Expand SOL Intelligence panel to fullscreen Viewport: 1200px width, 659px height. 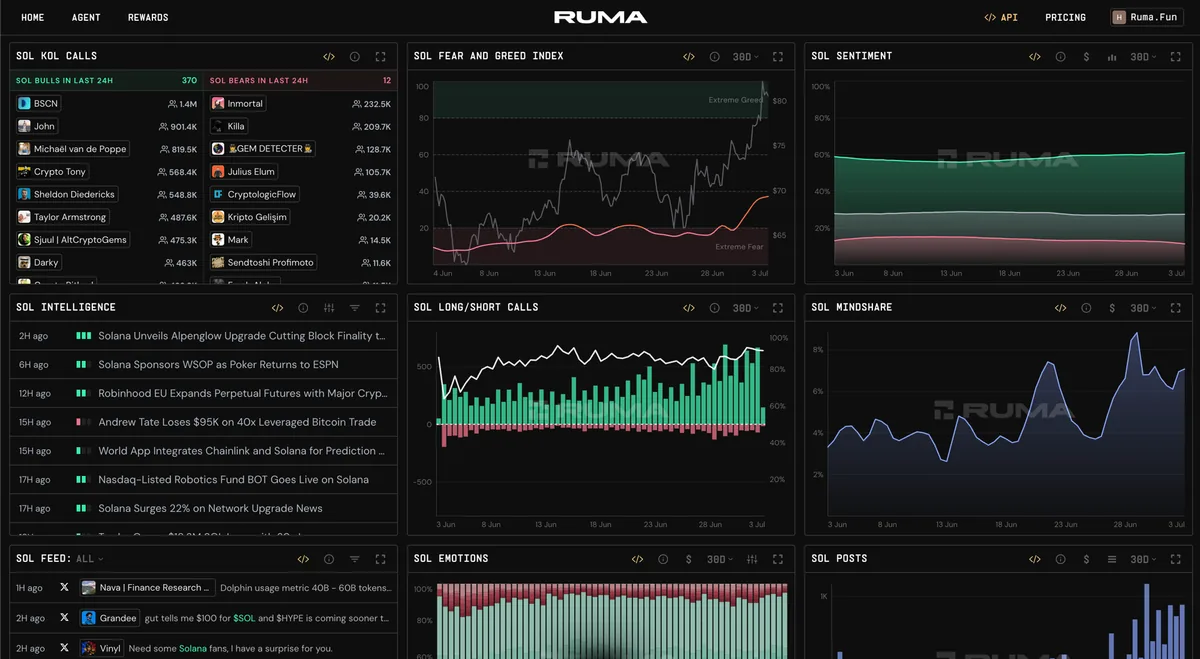tap(380, 308)
